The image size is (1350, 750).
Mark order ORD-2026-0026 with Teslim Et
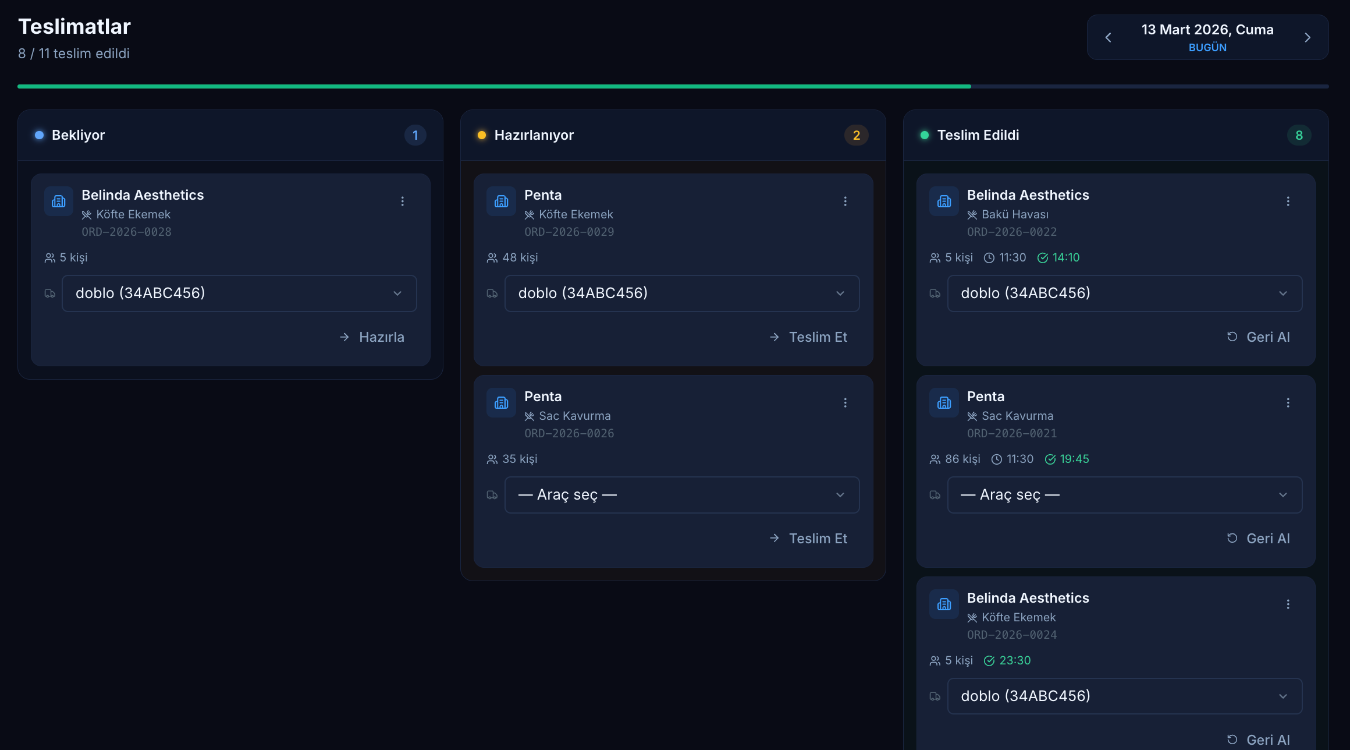(x=808, y=538)
